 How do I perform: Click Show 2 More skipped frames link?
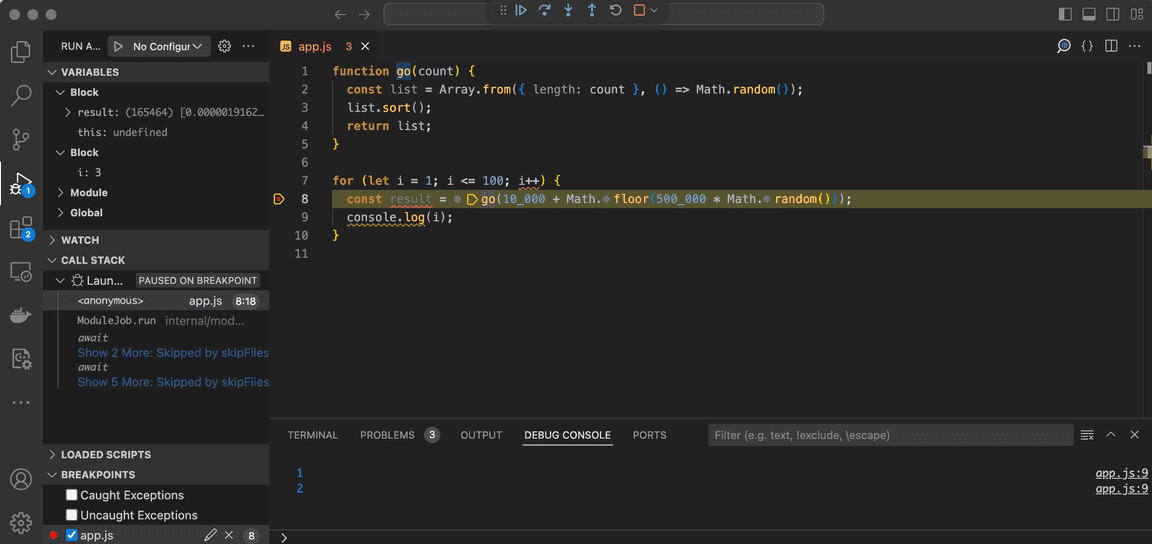[x=173, y=352]
